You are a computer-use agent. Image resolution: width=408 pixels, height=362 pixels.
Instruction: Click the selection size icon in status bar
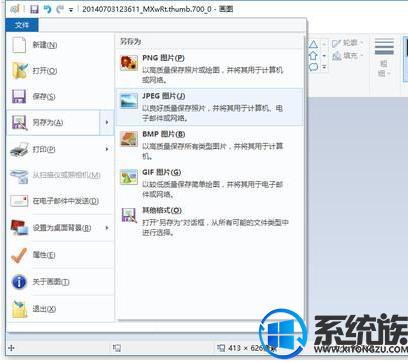(x=116, y=348)
